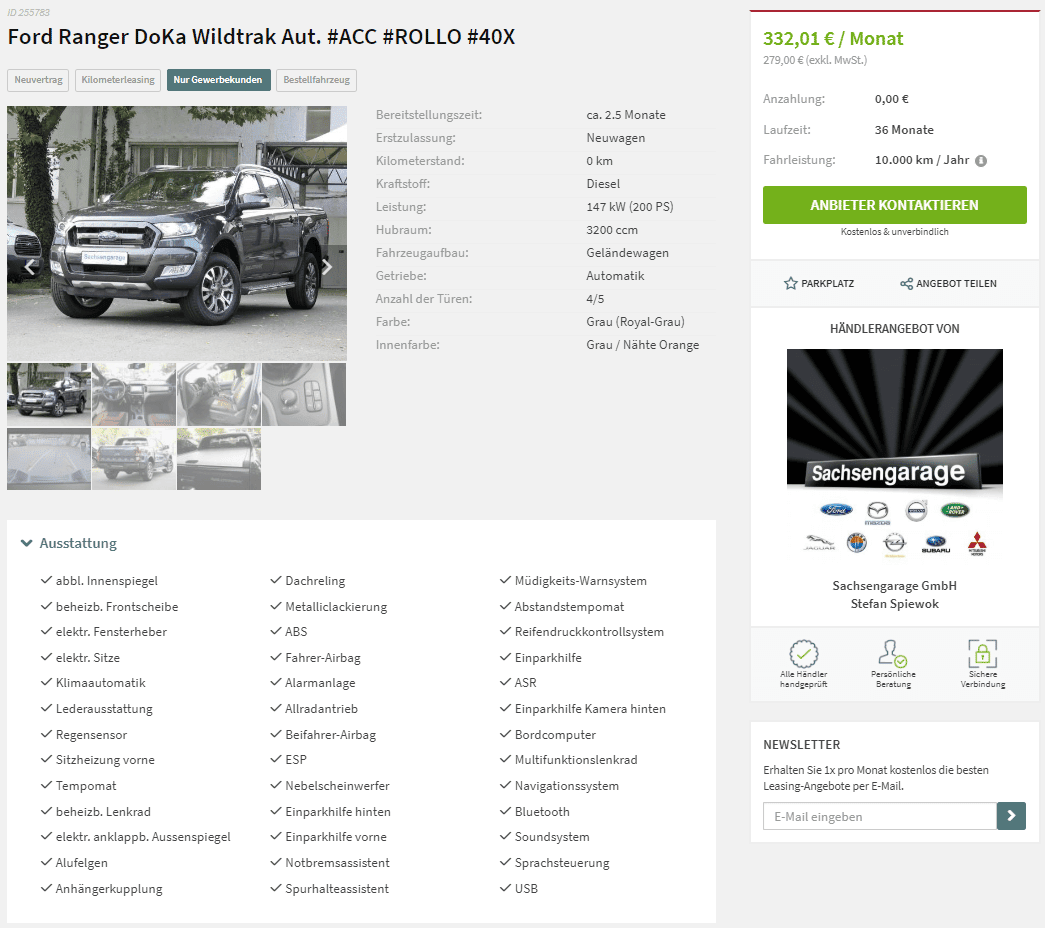The image size is (1045, 928).
Task: Click the Parkplatz link text
Action: point(827,283)
